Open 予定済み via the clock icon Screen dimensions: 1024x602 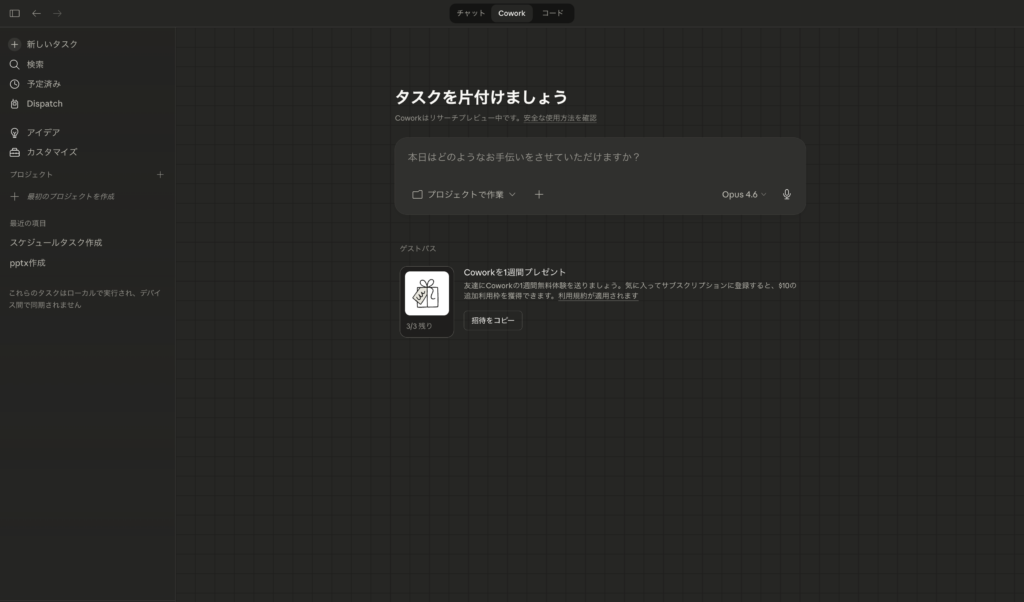pos(42,84)
